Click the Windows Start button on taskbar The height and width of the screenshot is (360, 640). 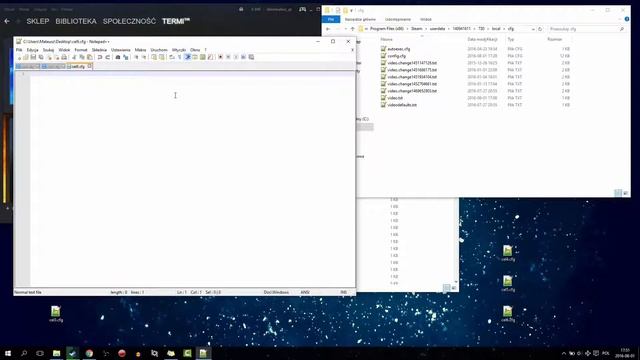click(x=8, y=353)
